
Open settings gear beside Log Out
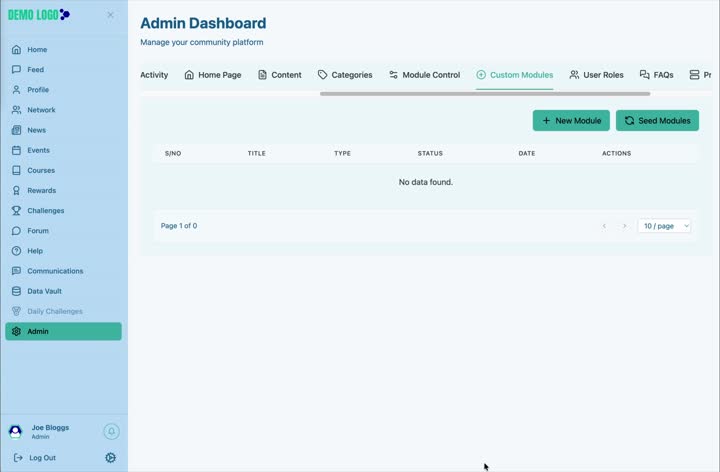pos(110,458)
